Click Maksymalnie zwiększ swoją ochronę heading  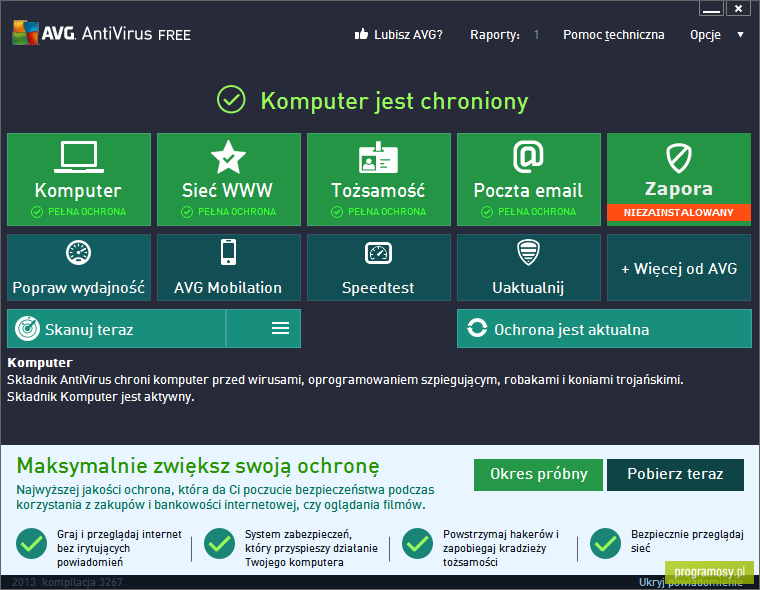point(198,466)
